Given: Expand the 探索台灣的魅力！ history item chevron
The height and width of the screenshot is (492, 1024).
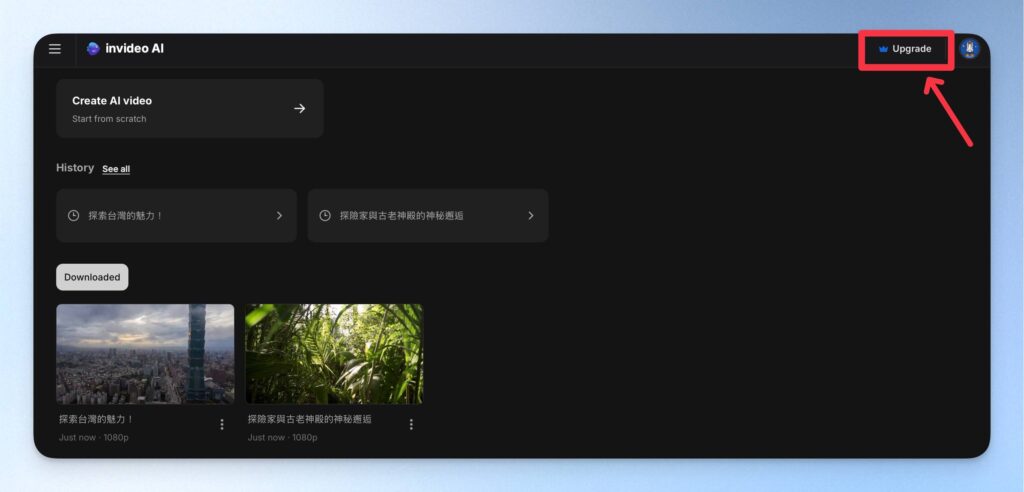Looking at the screenshot, I should coord(279,215).
